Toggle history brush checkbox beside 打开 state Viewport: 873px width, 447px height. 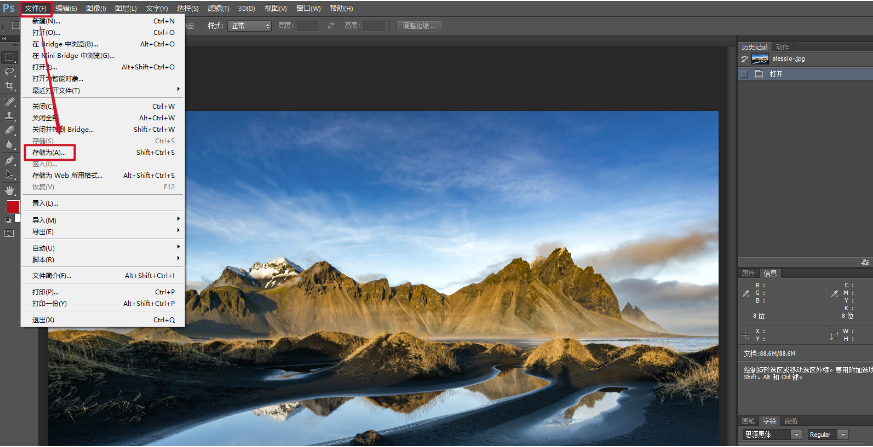(744, 74)
